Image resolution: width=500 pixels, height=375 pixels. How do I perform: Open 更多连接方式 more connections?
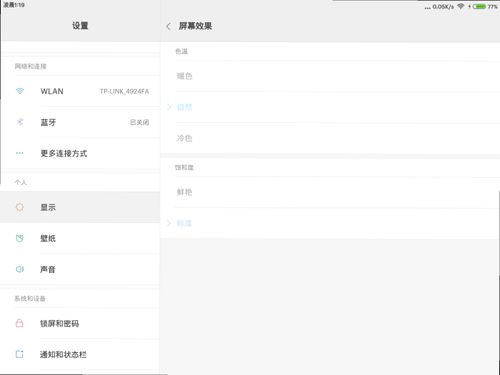pos(80,153)
